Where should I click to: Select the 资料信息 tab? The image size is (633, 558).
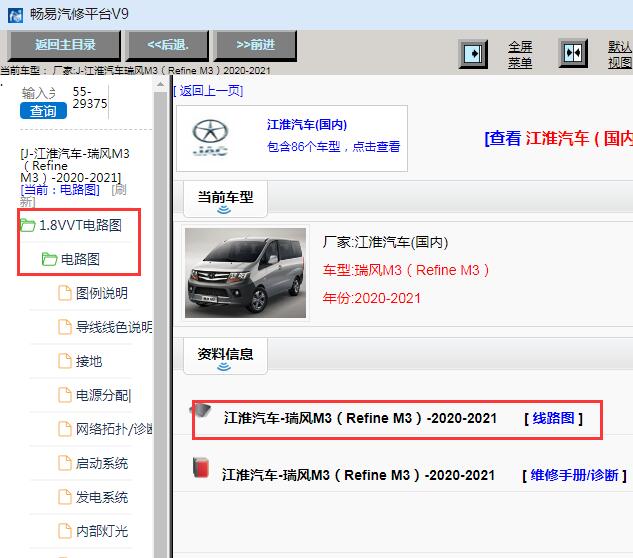(225, 357)
